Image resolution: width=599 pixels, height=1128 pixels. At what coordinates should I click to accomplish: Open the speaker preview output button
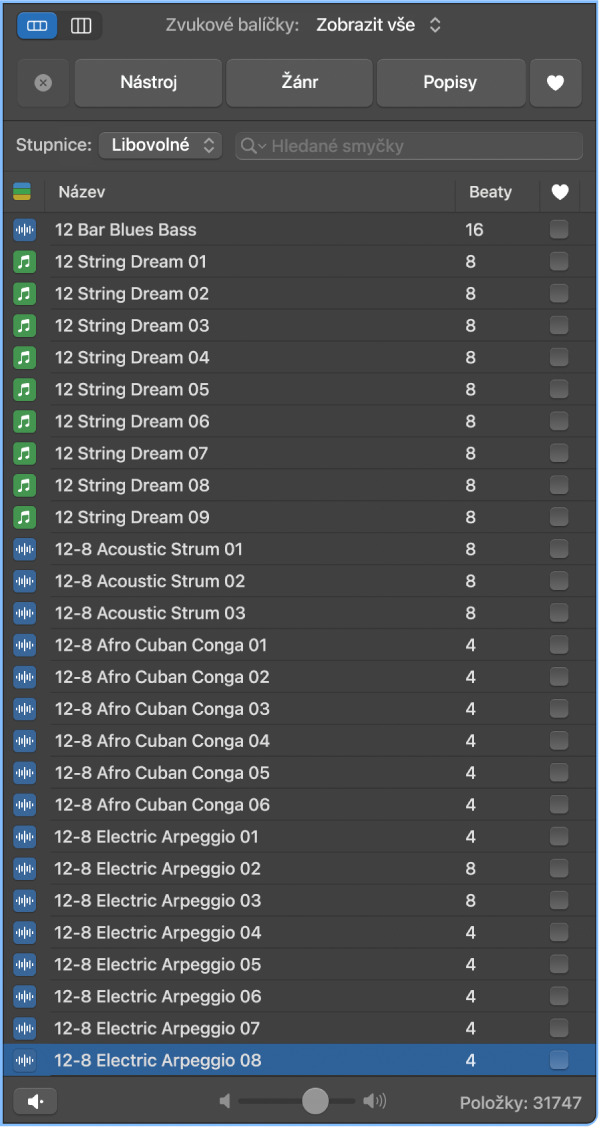coord(35,1101)
